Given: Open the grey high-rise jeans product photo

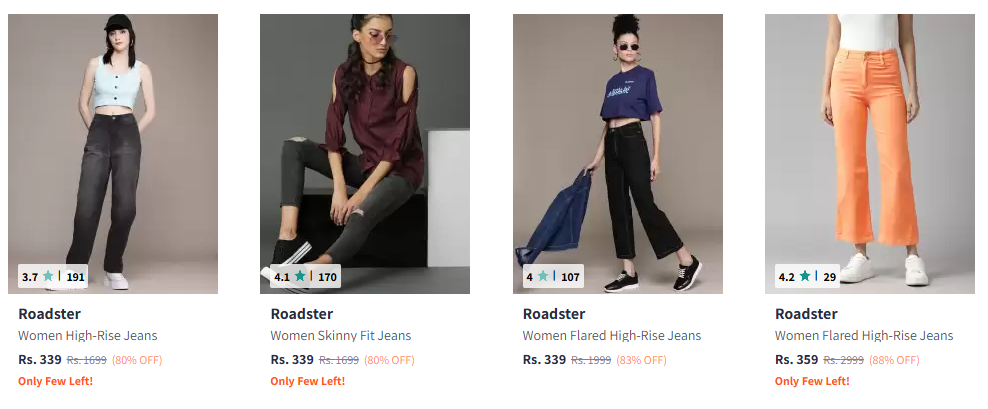Looking at the screenshot, I should tap(113, 154).
